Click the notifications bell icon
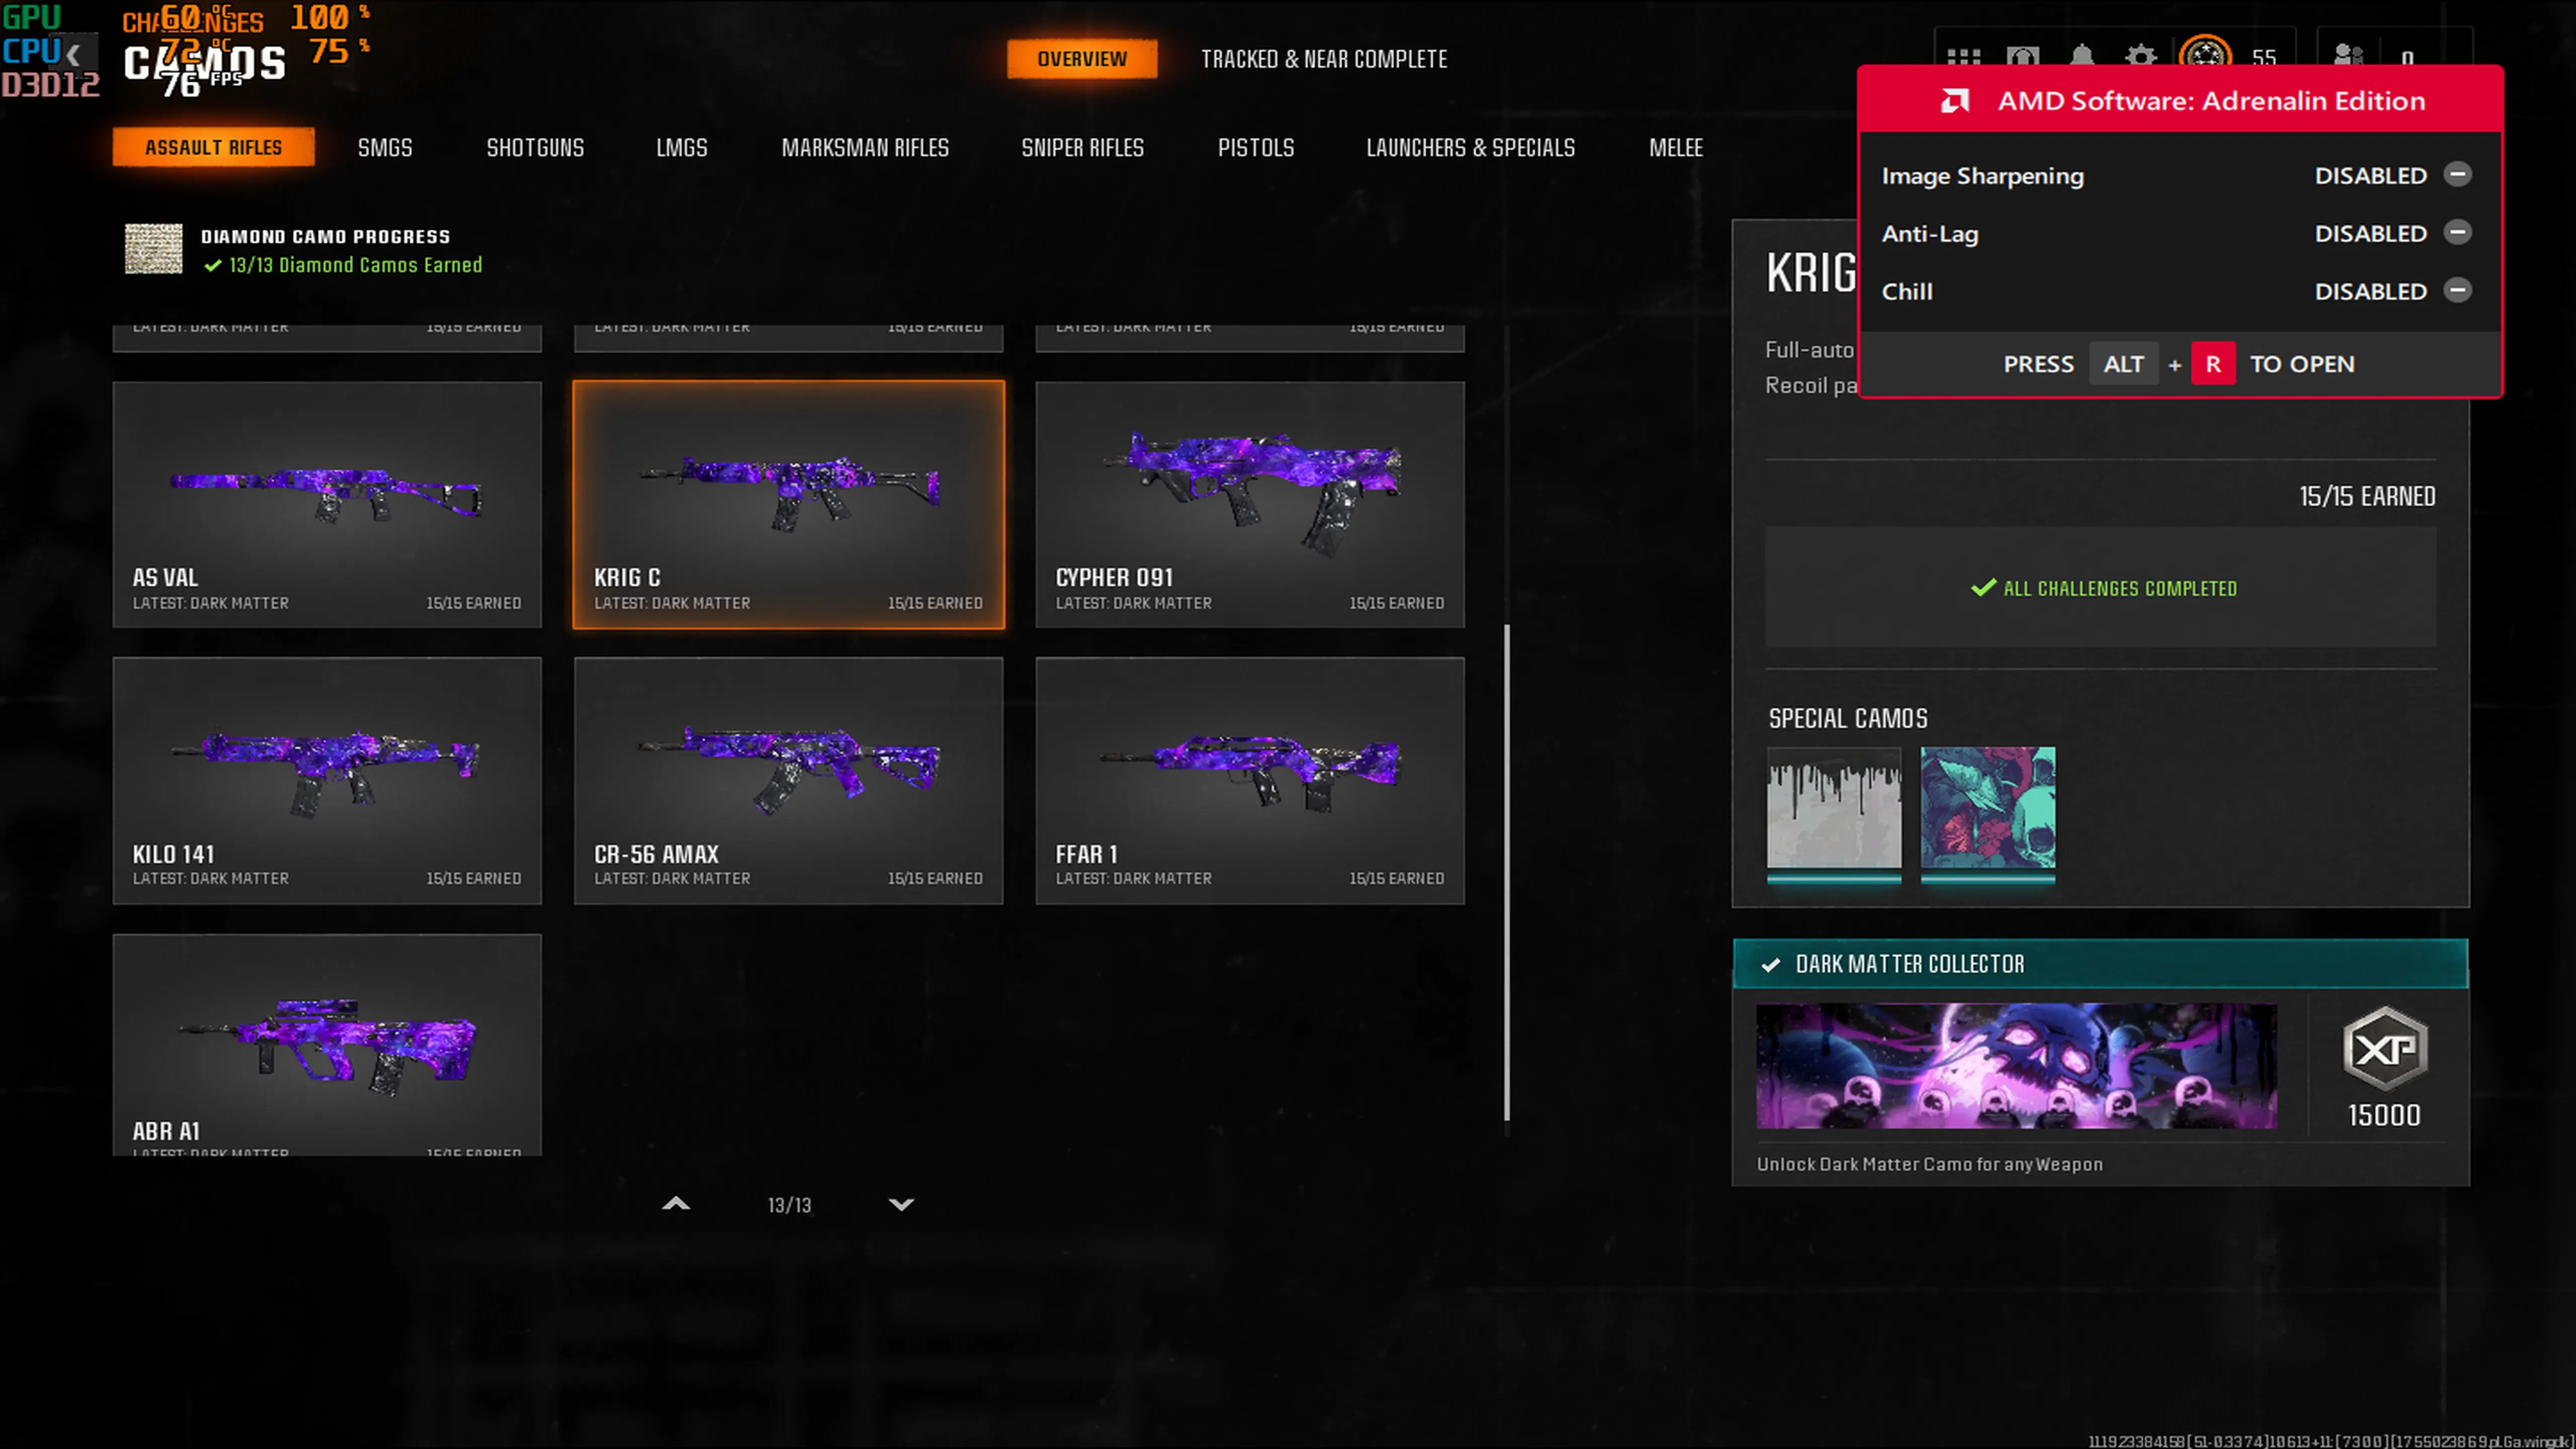 (2082, 58)
